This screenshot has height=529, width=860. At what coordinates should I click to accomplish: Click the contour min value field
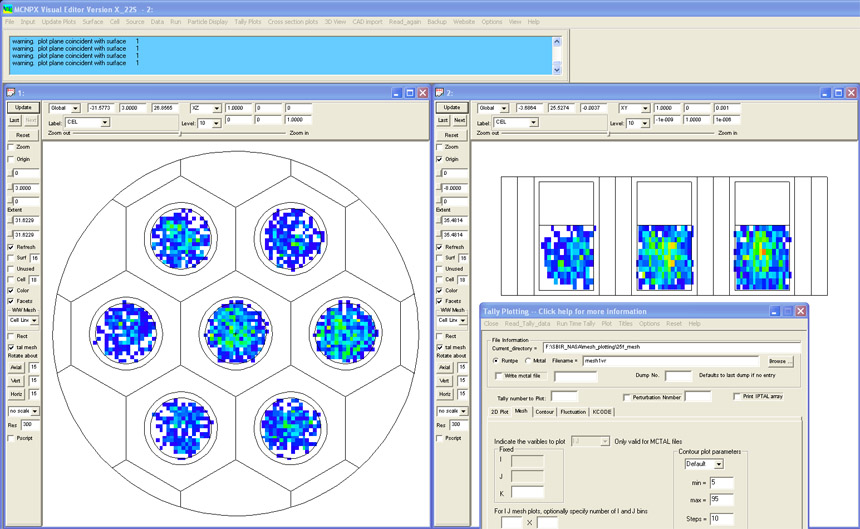coord(721,483)
